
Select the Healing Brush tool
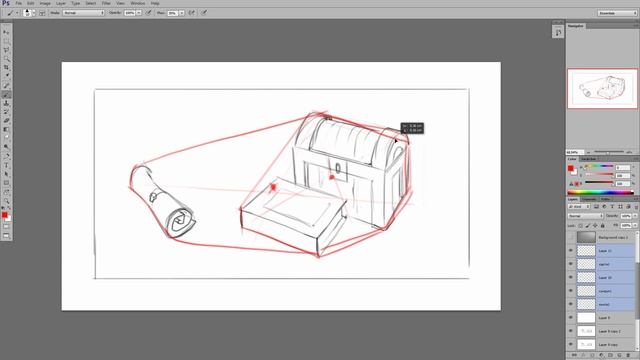pos(6,86)
